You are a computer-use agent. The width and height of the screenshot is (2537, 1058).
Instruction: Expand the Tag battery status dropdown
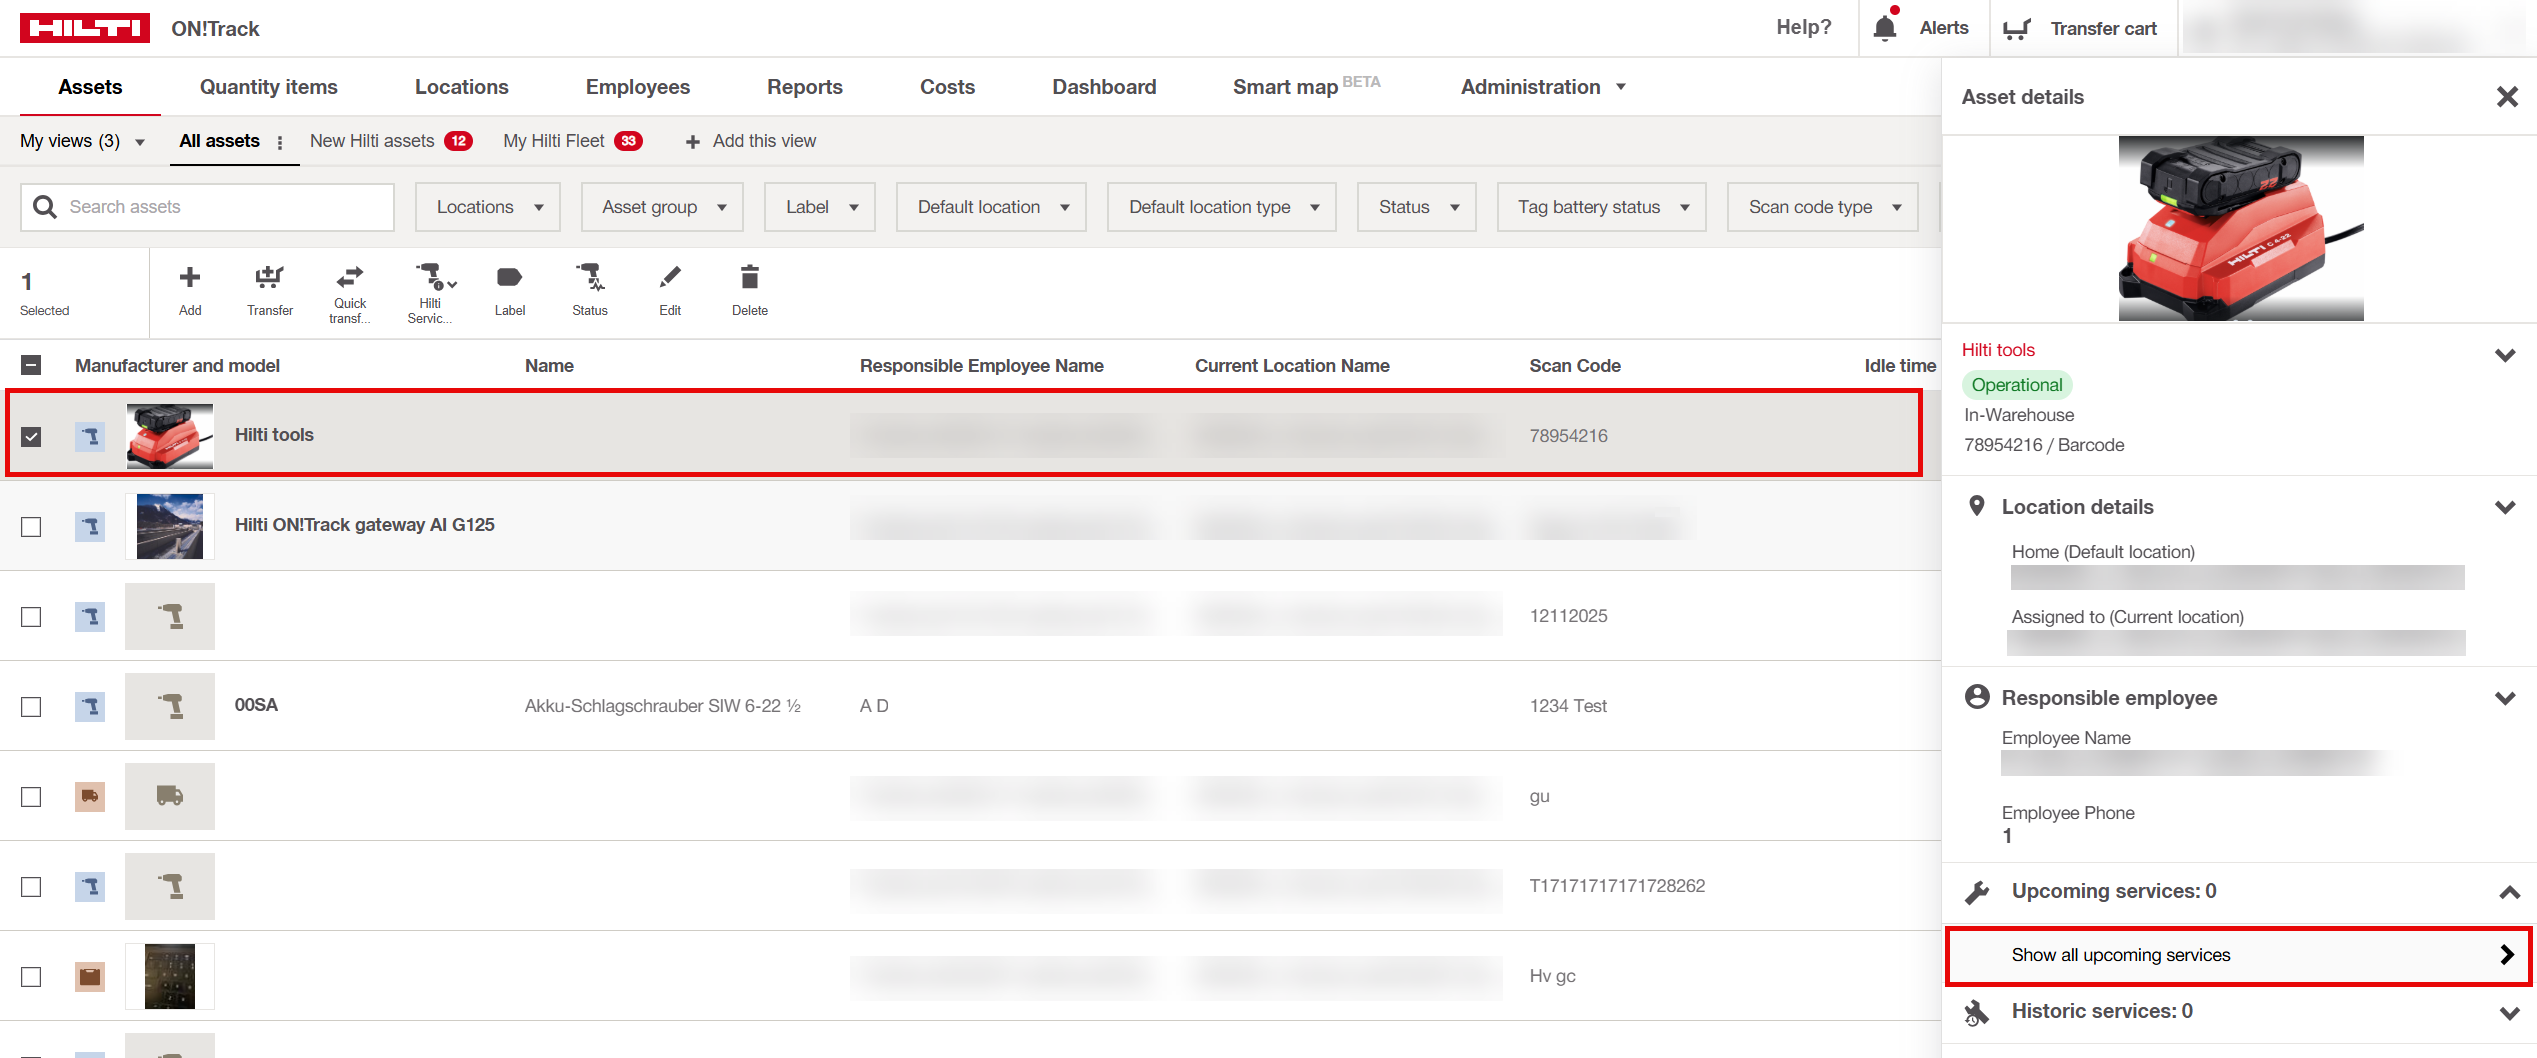point(1601,207)
